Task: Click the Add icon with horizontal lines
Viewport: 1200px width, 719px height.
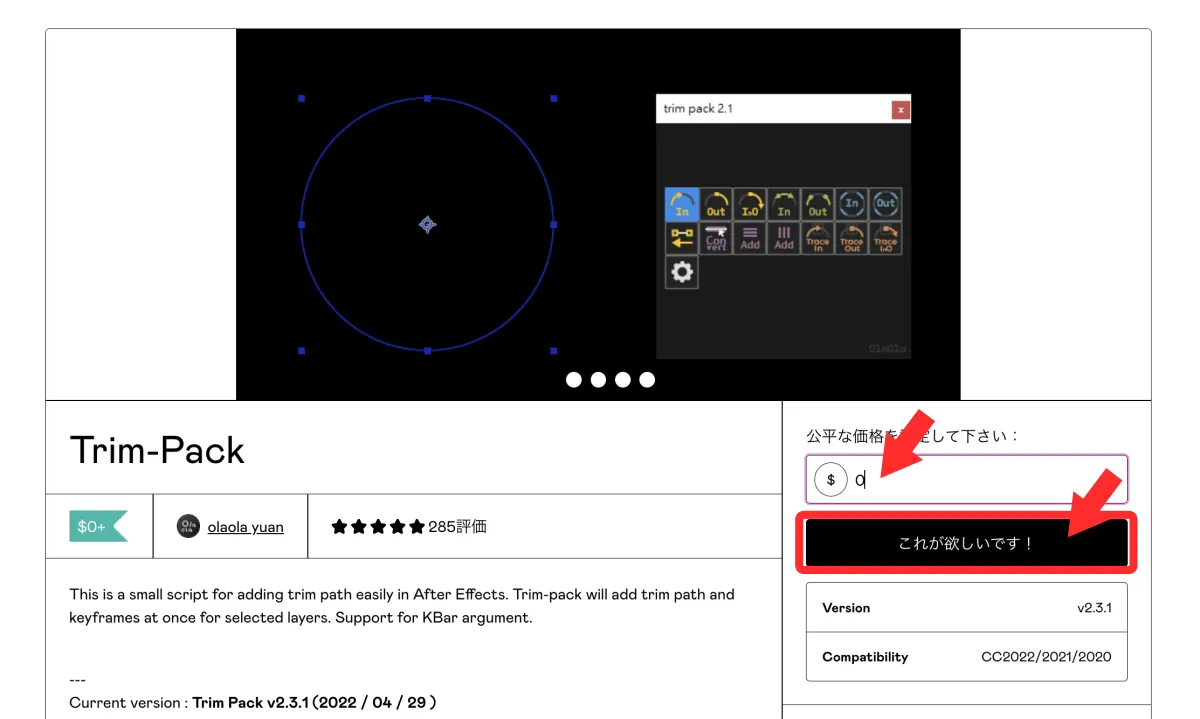Action: tap(750, 239)
